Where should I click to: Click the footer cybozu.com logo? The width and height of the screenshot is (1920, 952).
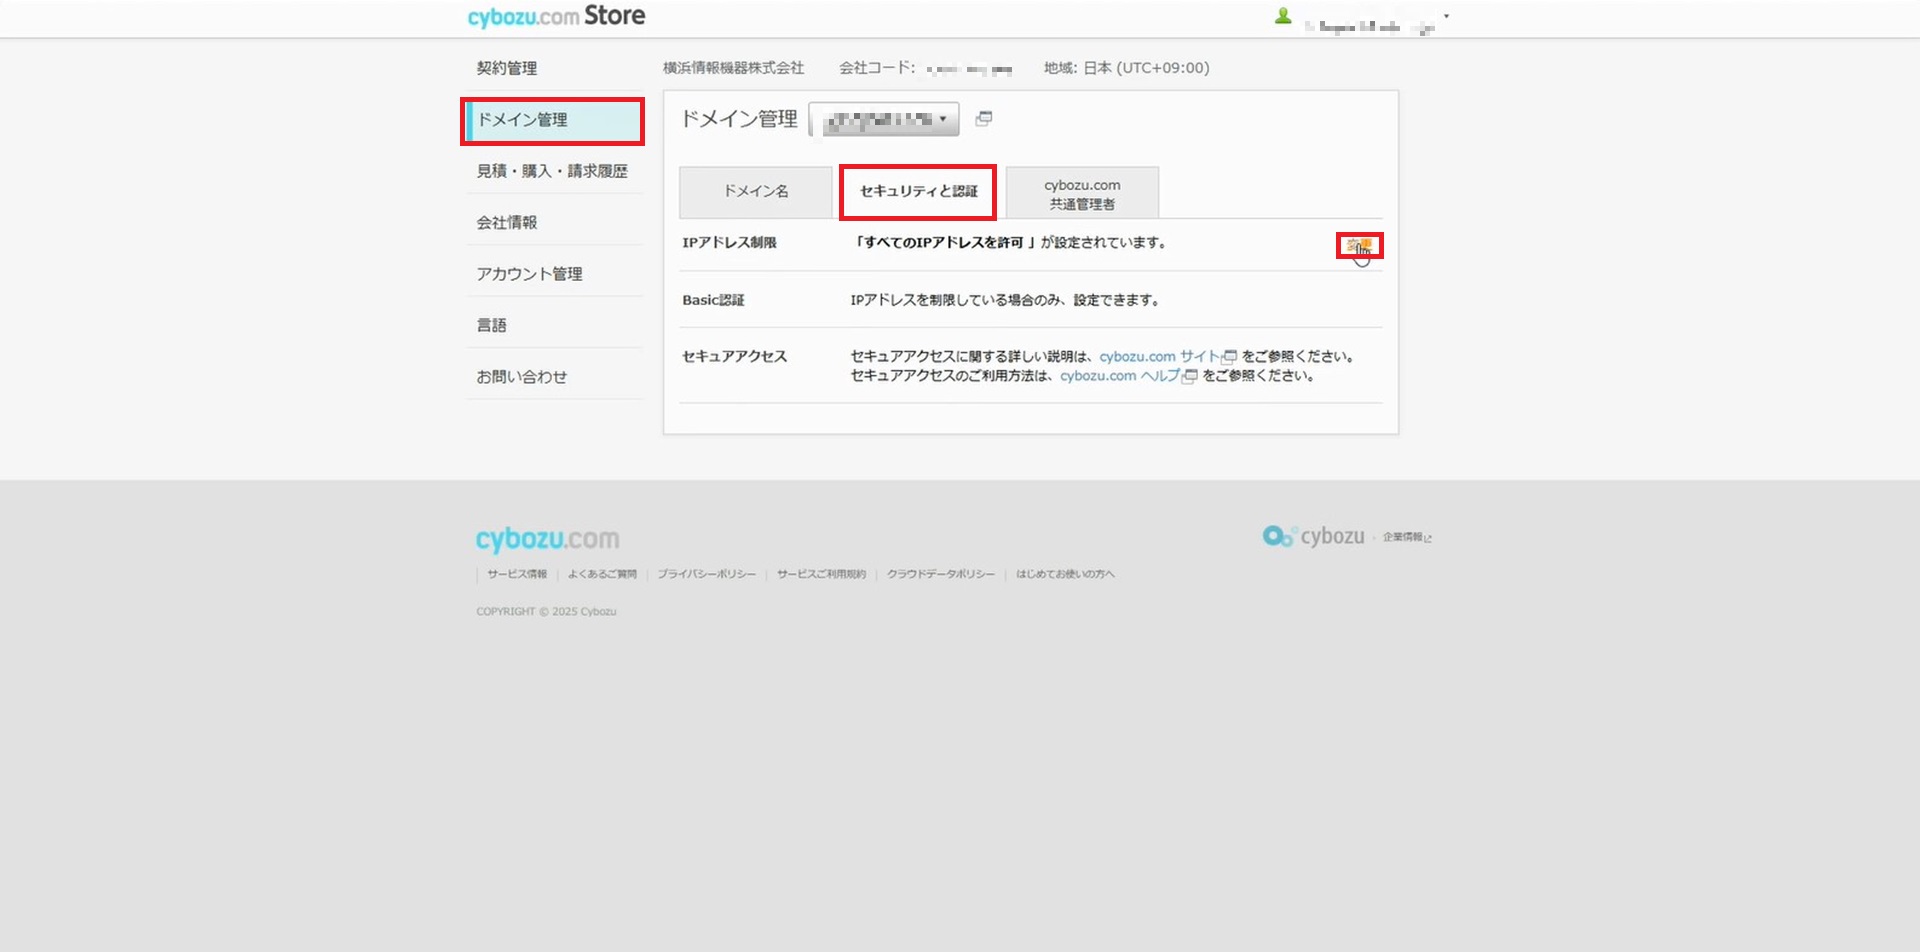click(x=547, y=539)
